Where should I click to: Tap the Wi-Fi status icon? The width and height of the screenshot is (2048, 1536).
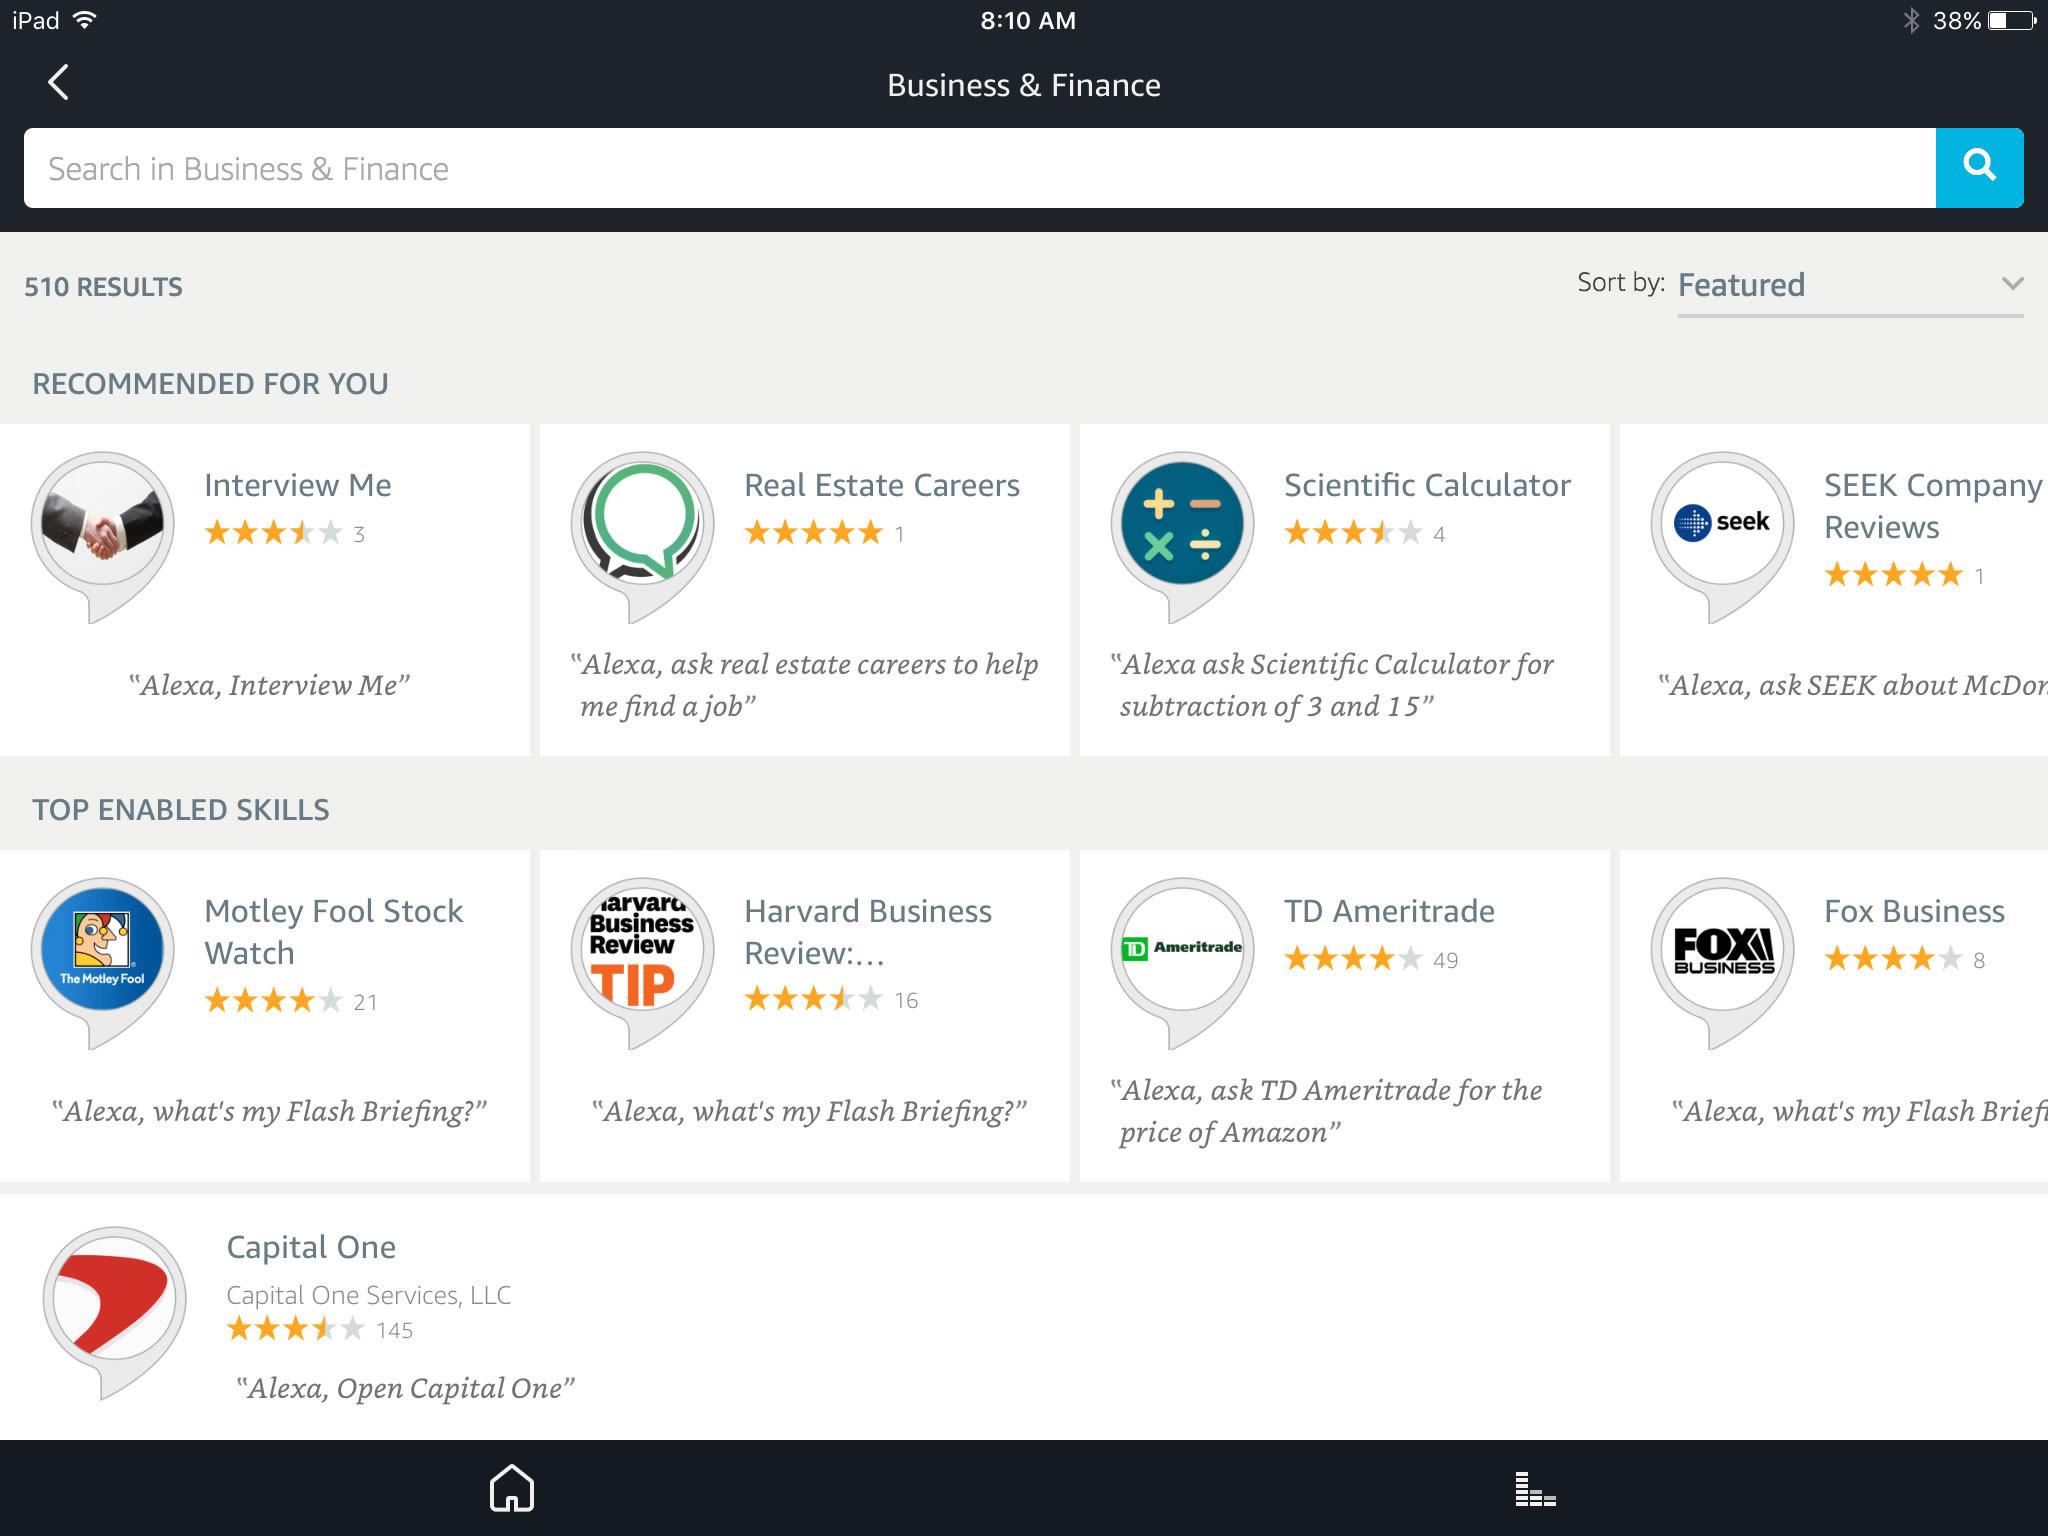86,20
